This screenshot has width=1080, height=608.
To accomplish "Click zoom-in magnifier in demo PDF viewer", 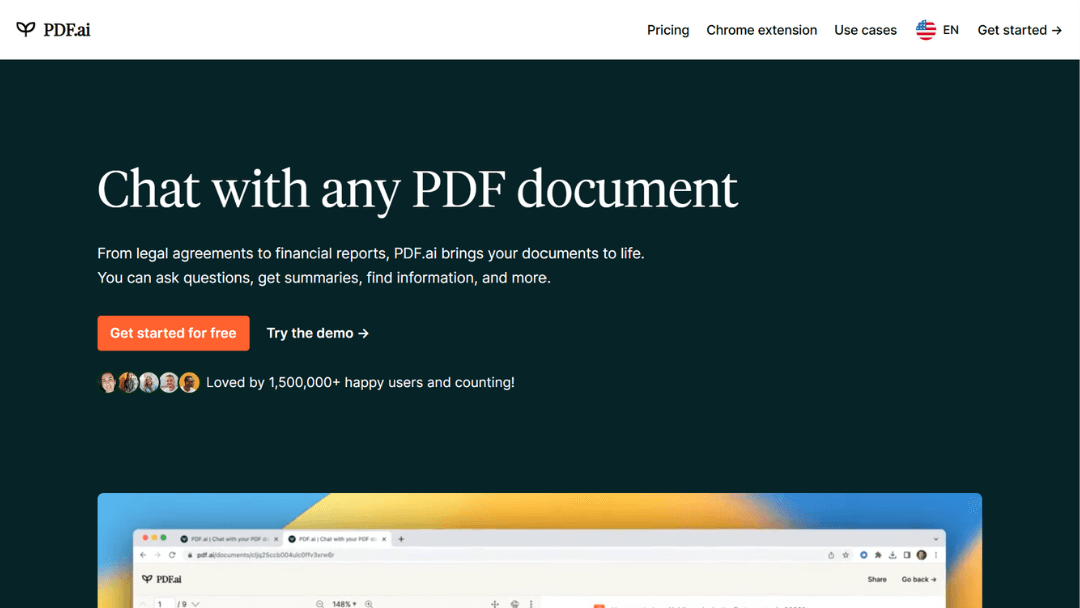I will tap(369, 604).
